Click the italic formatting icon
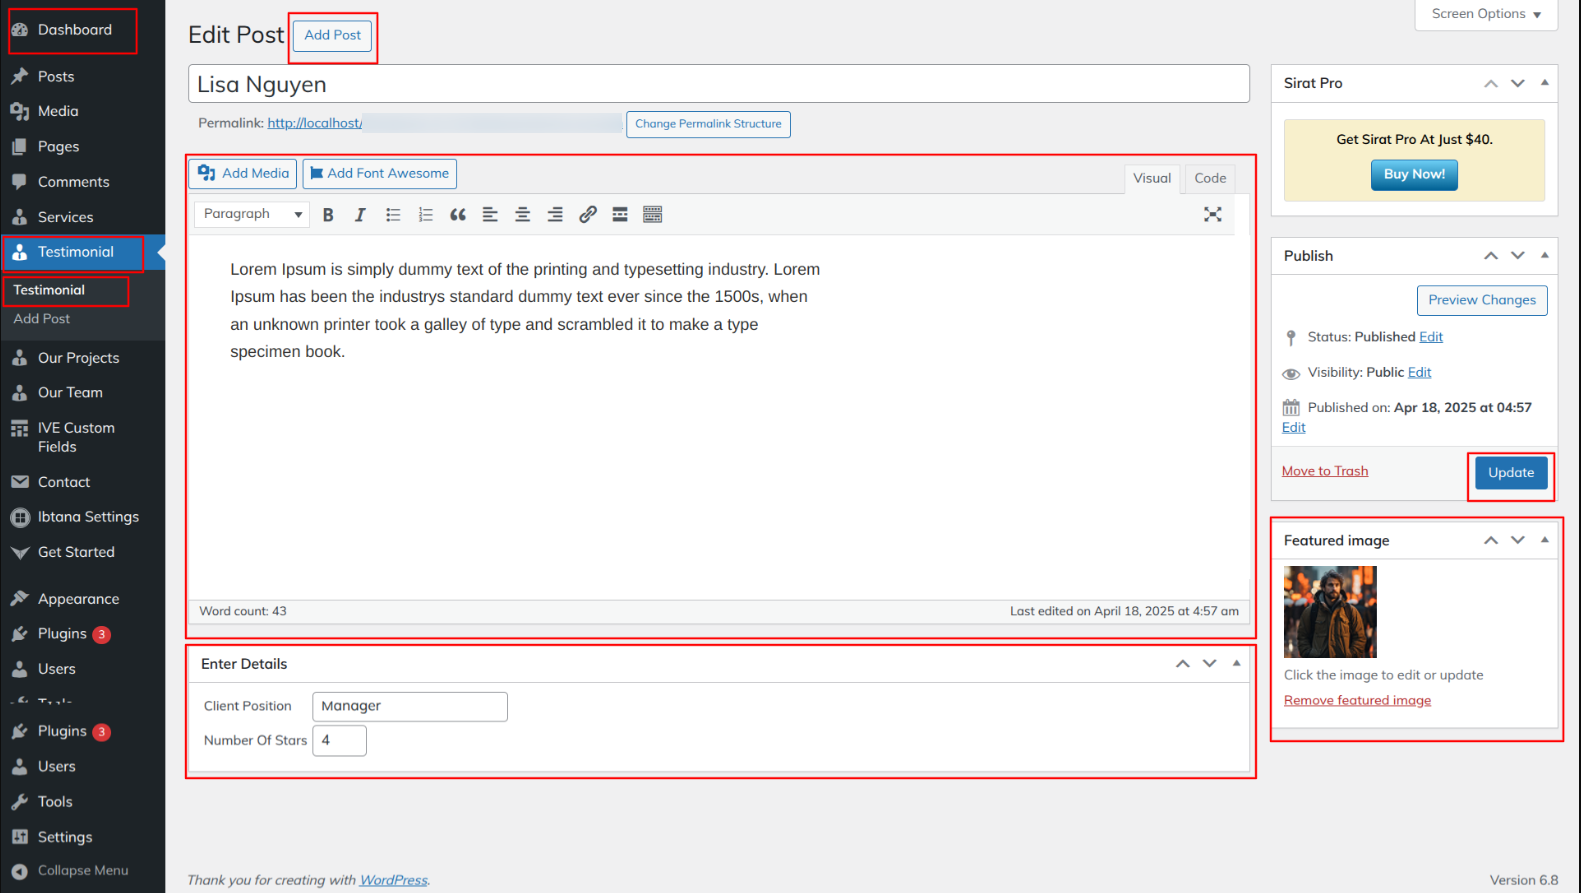Viewport: 1581px width, 893px height. click(360, 215)
